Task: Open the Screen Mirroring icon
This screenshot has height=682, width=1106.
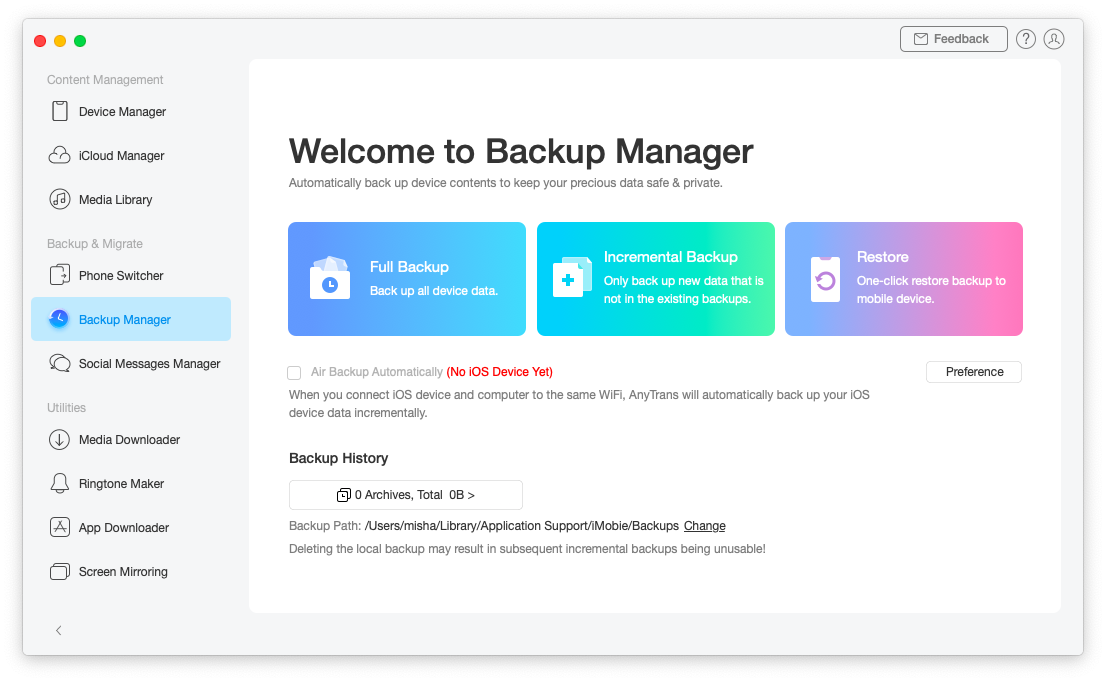Action: [x=60, y=571]
